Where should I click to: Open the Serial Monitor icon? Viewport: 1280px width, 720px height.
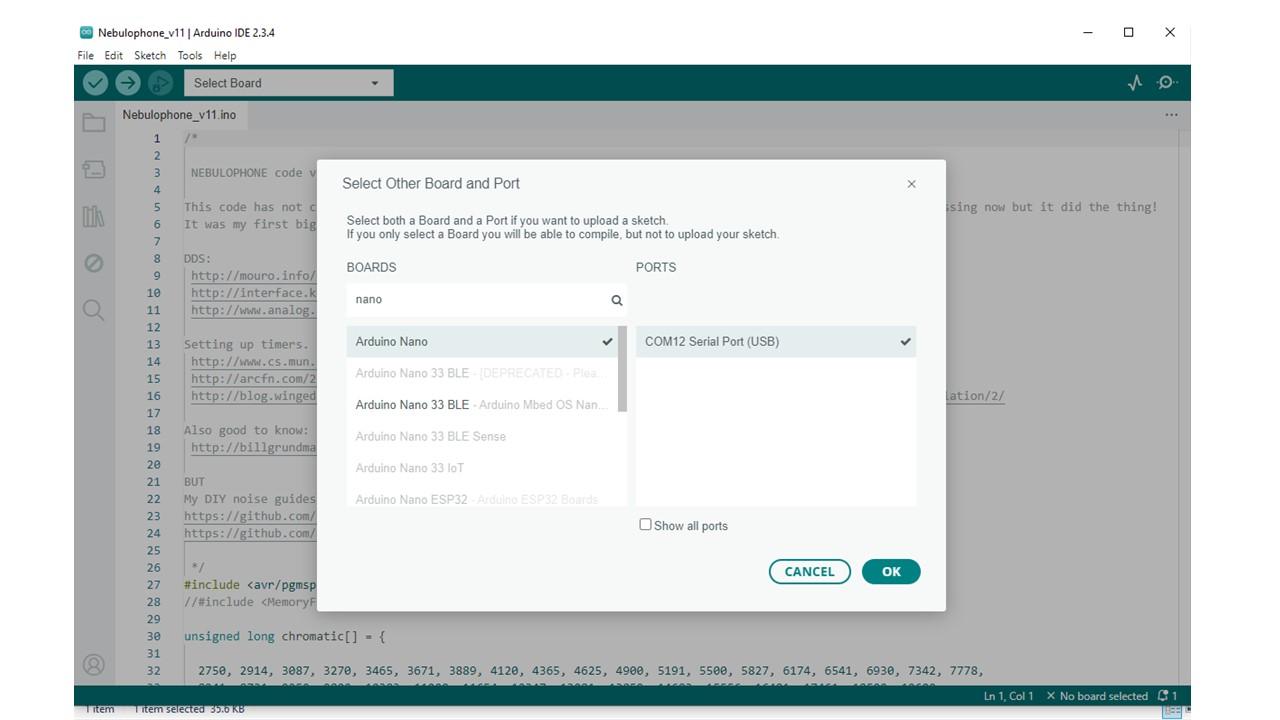click(1166, 83)
